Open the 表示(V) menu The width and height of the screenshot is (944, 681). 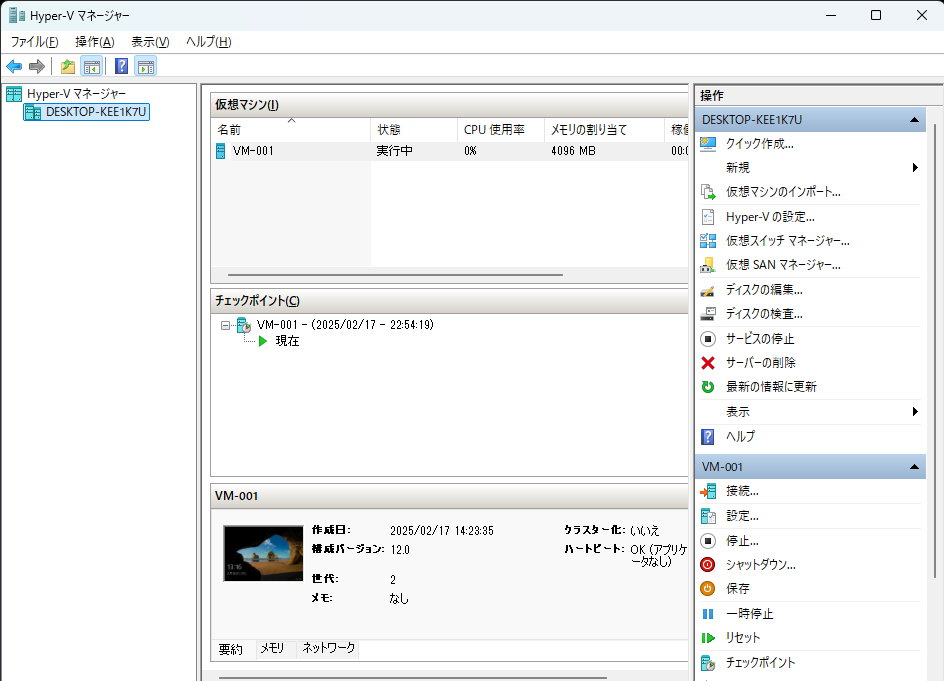(150, 42)
